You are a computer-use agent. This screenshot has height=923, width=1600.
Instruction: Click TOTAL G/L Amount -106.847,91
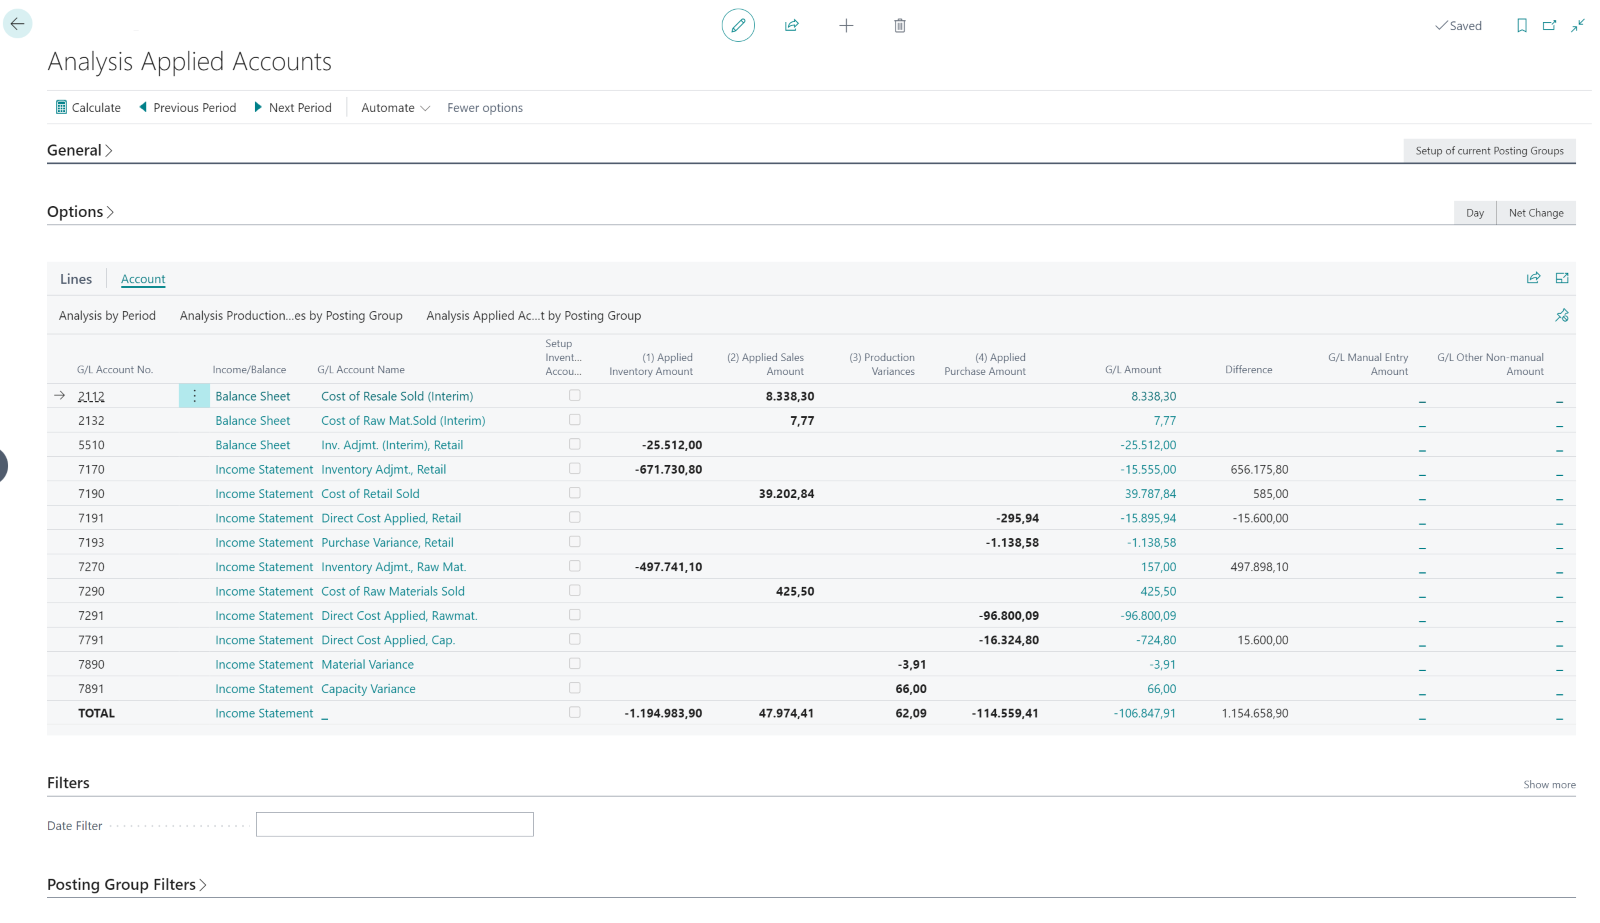(1145, 713)
